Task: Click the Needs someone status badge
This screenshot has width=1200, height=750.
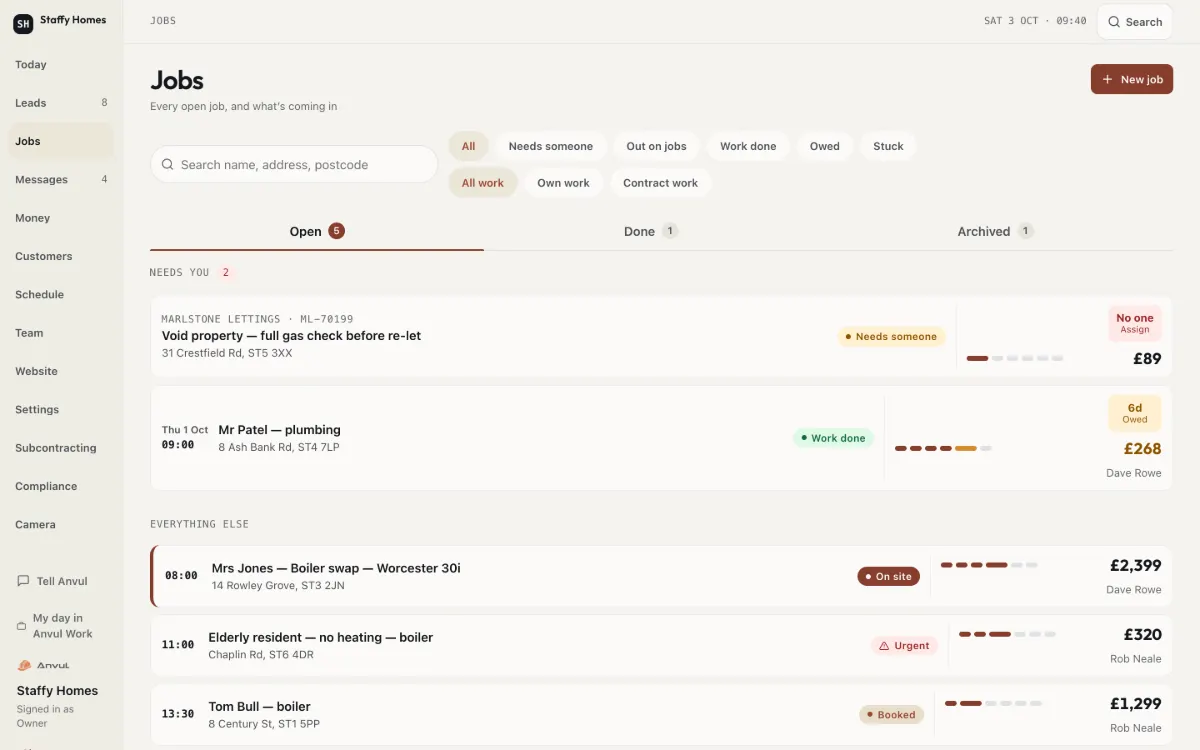Action: click(891, 337)
